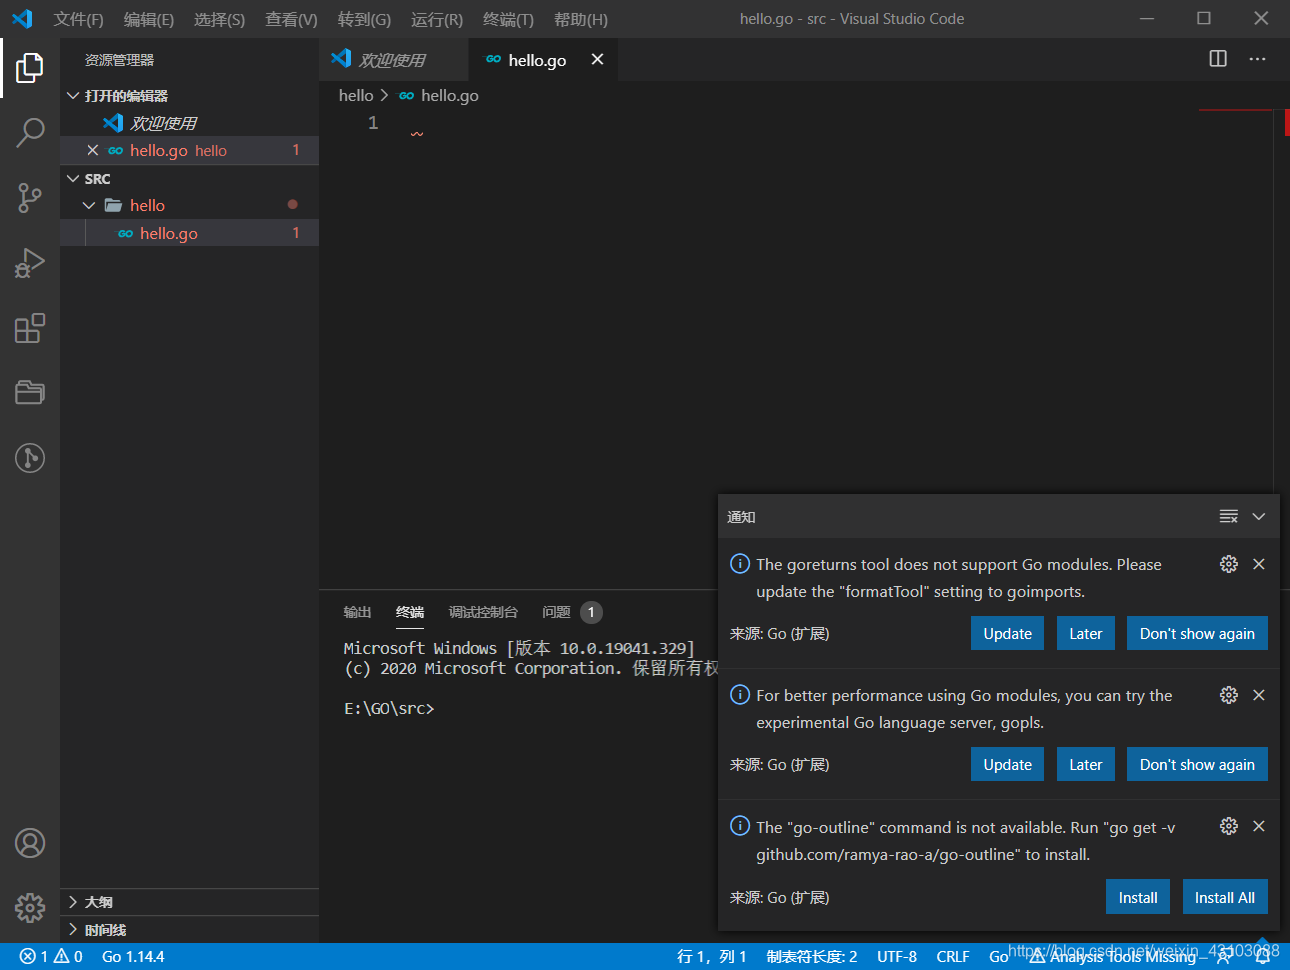This screenshot has width=1290, height=970.
Task: Click the CRLF line ending status
Action: (952, 956)
